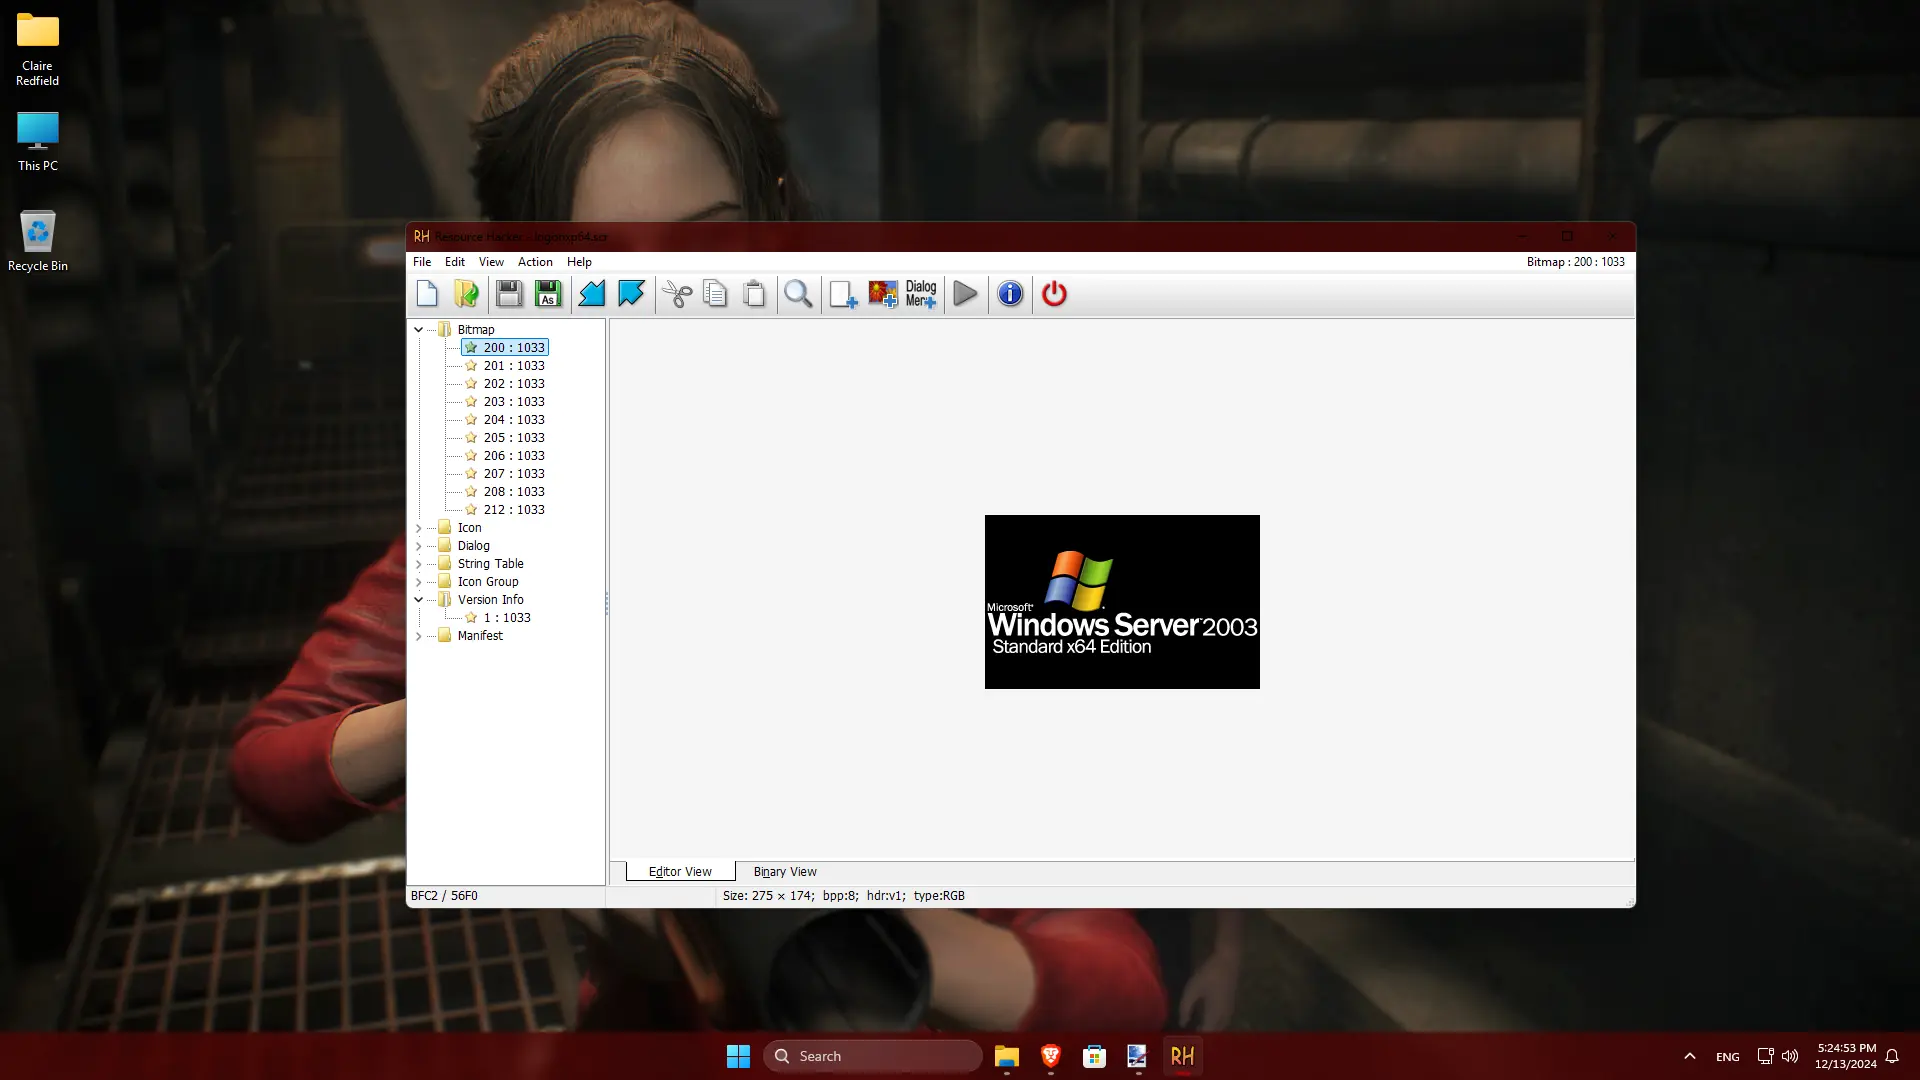
Task: Select bitmap resource 205 : 1033
Action: tap(505, 438)
